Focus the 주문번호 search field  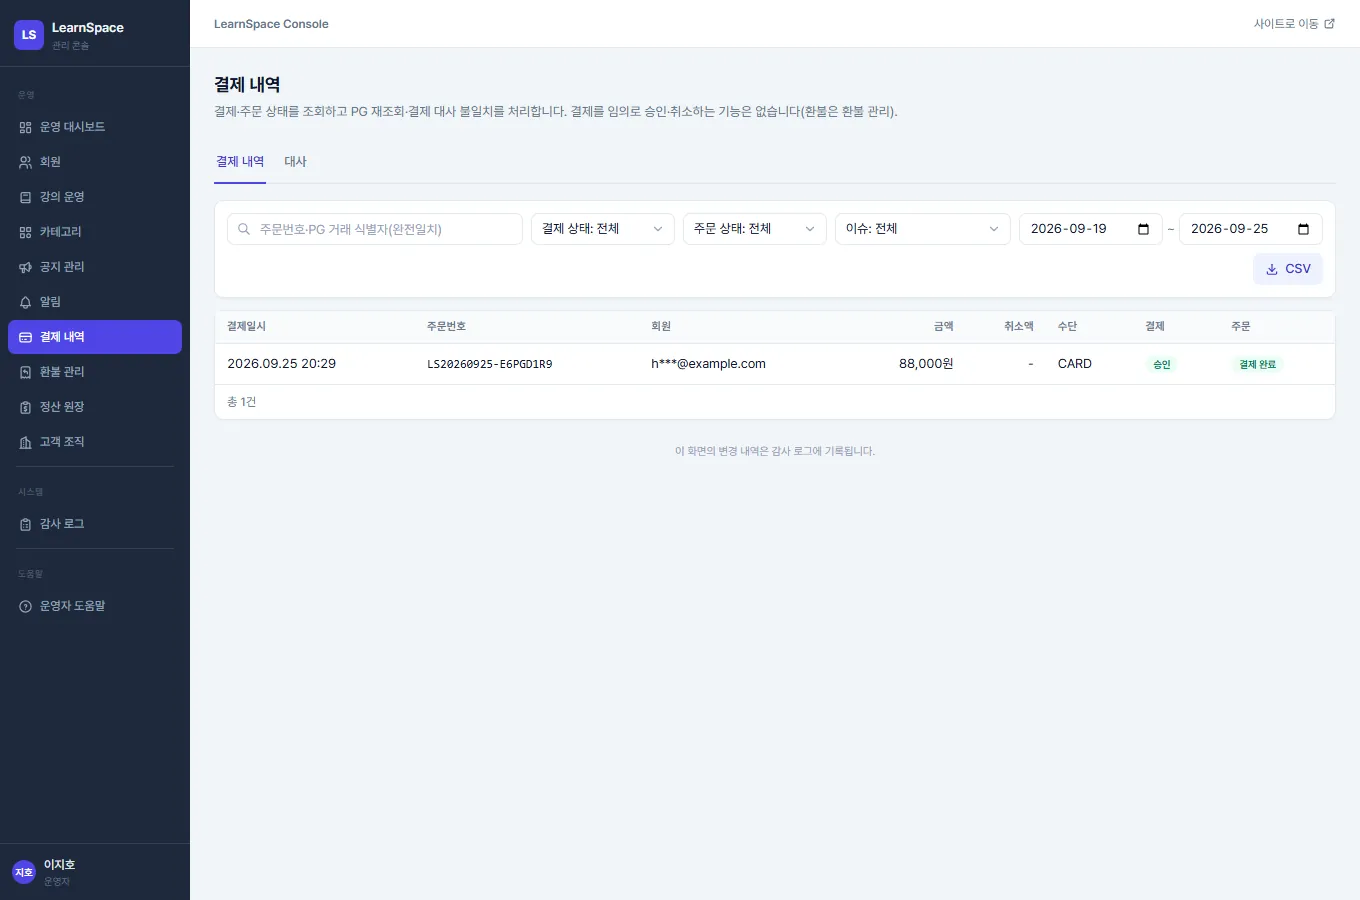(375, 229)
